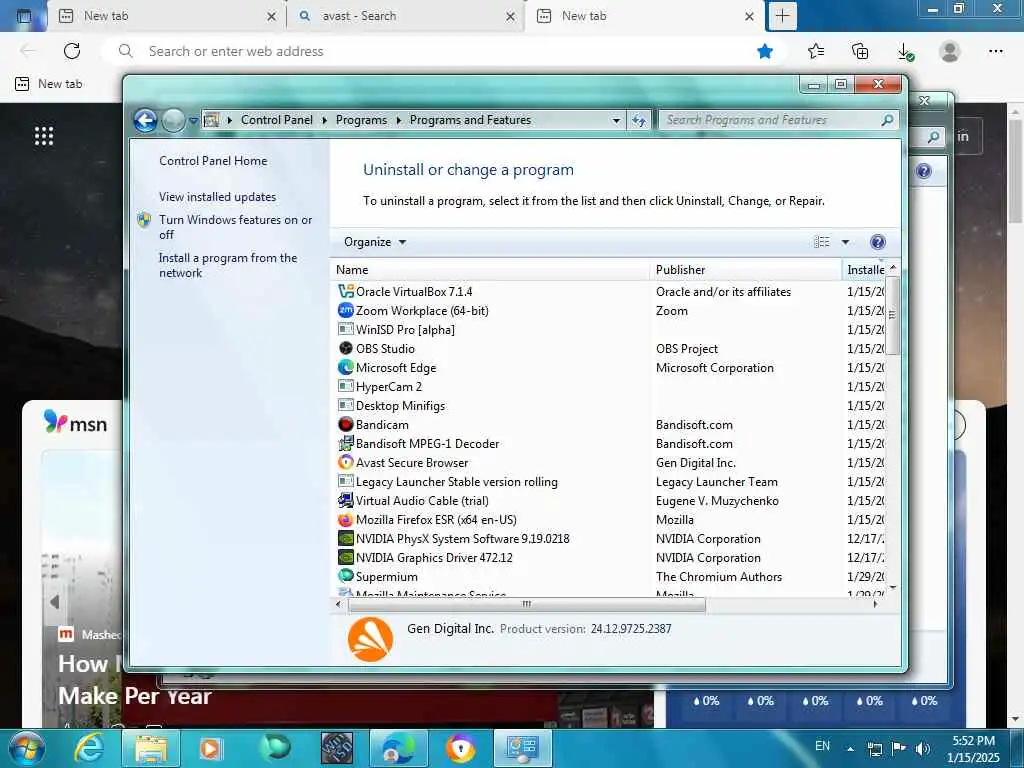Click the Virtual Audio Cable icon

click(x=345, y=500)
